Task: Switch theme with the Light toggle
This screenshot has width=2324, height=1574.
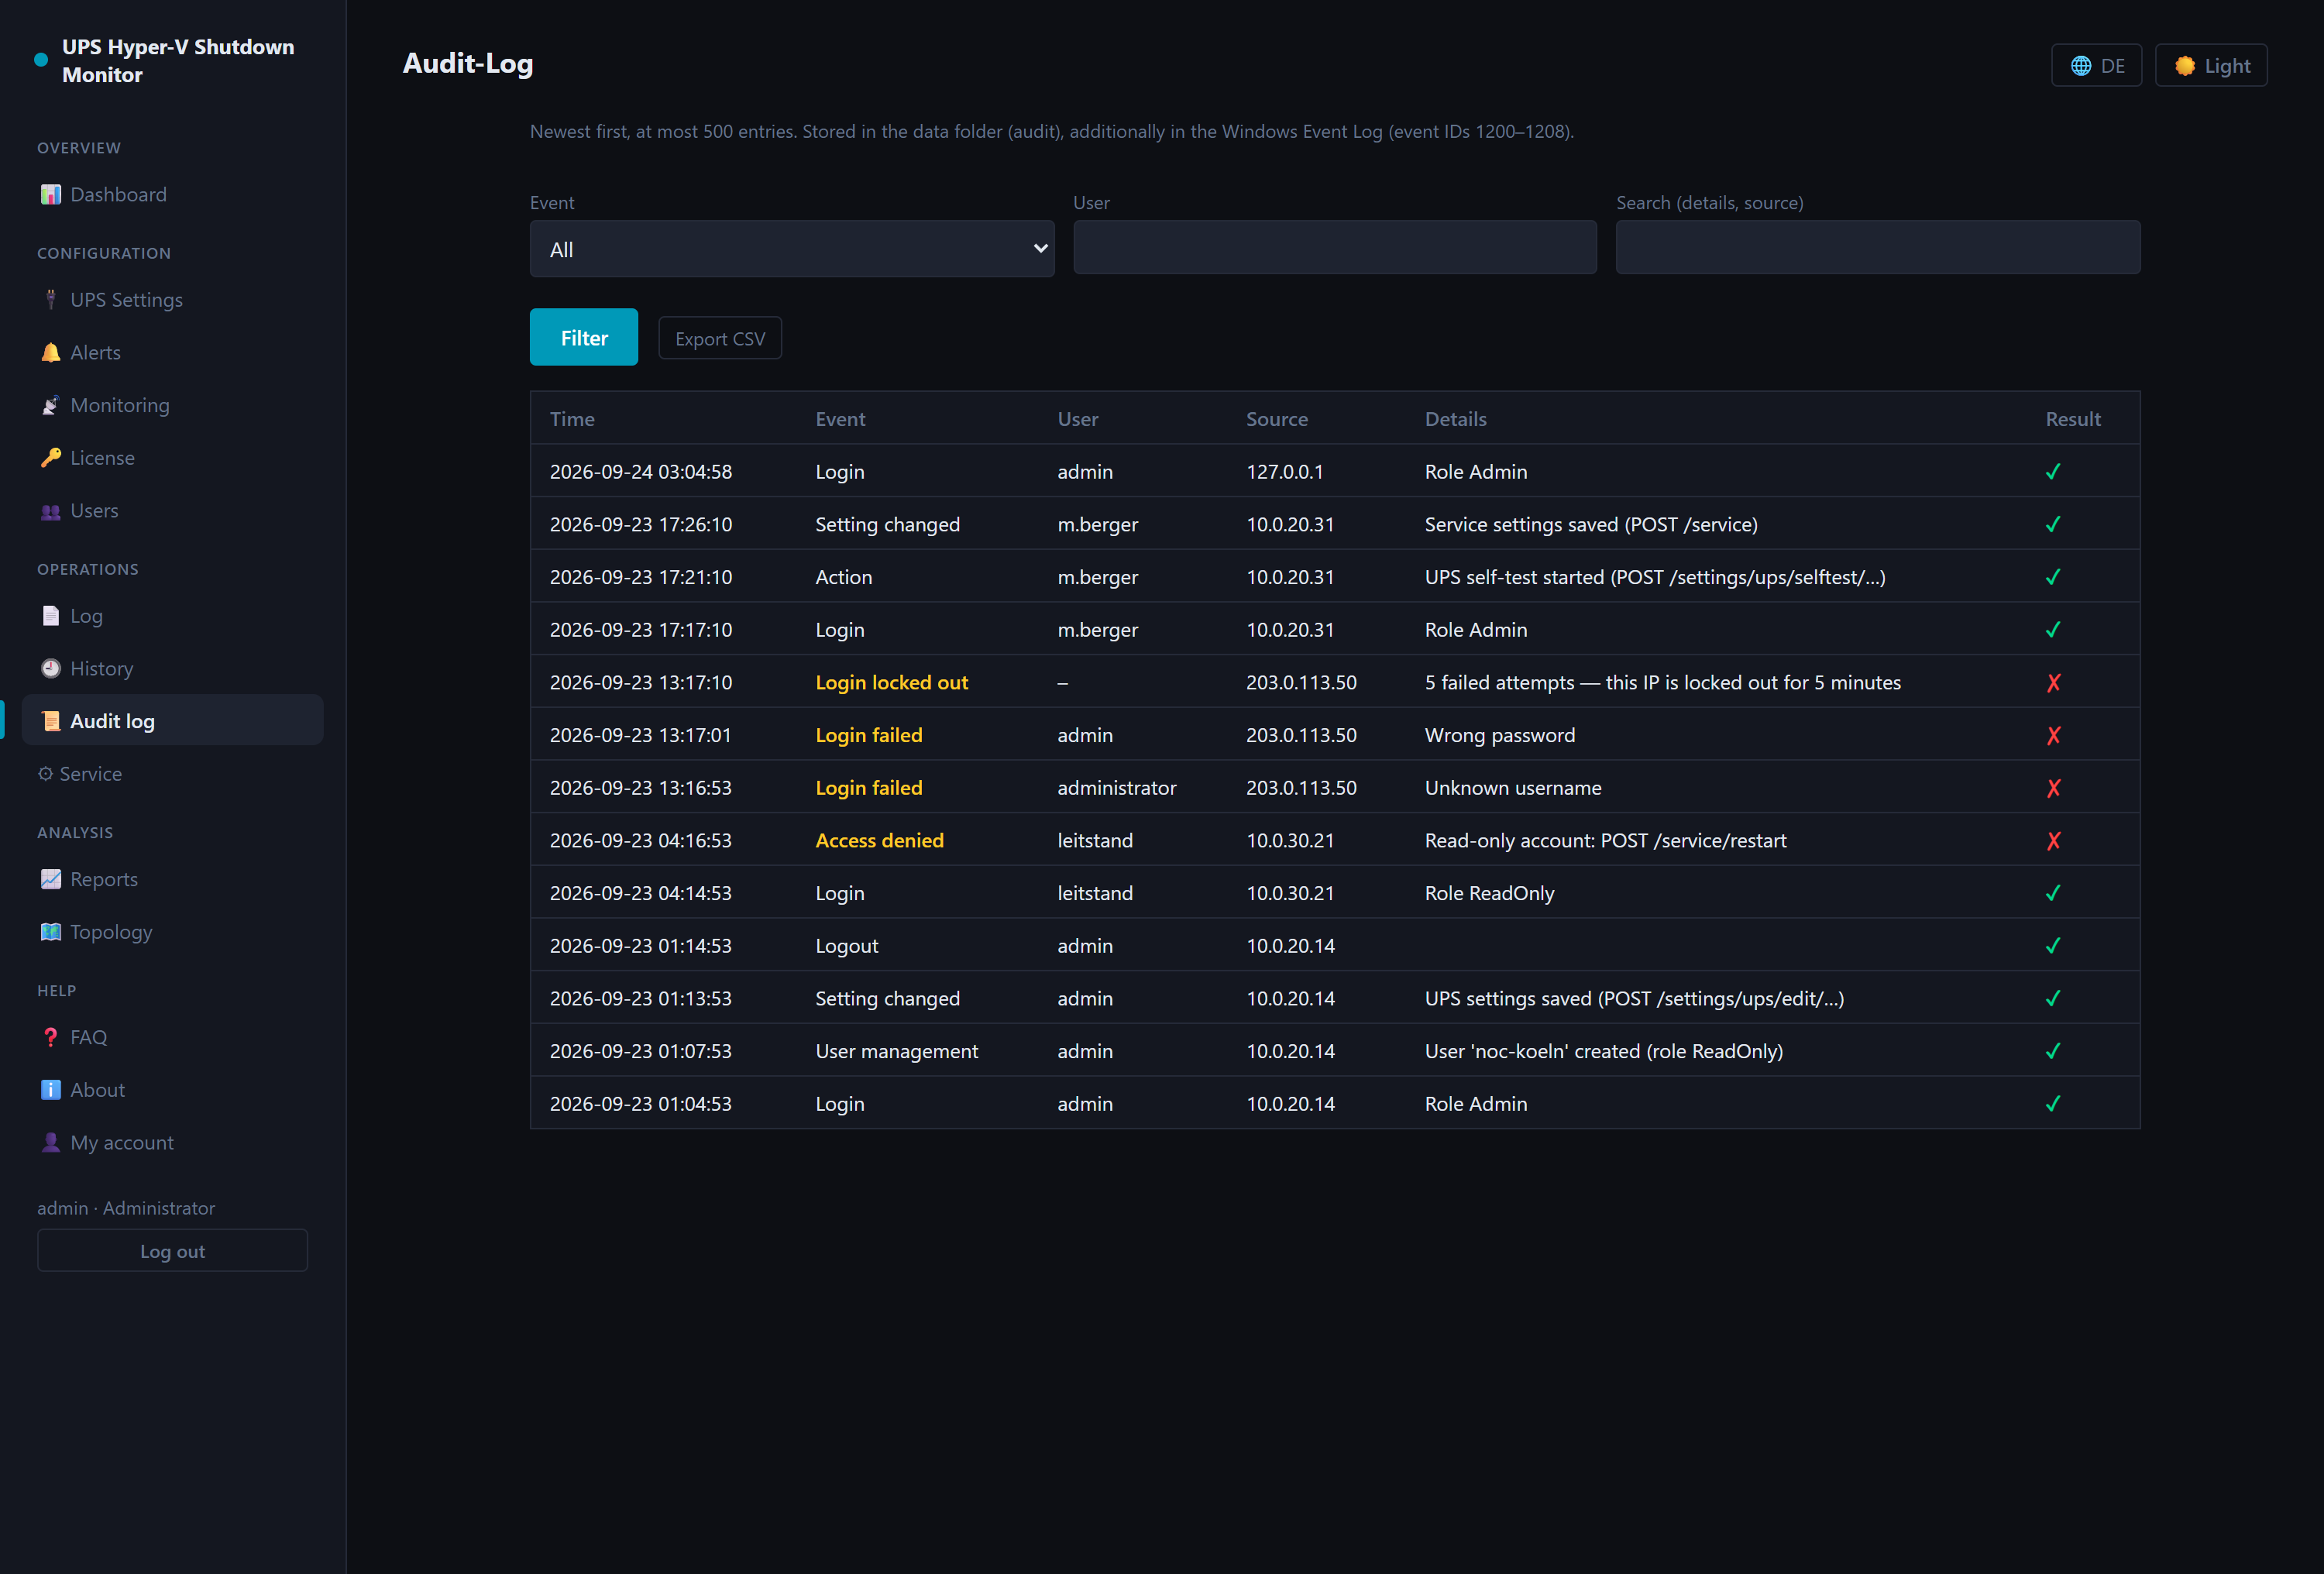Action: tap(2210, 66)
